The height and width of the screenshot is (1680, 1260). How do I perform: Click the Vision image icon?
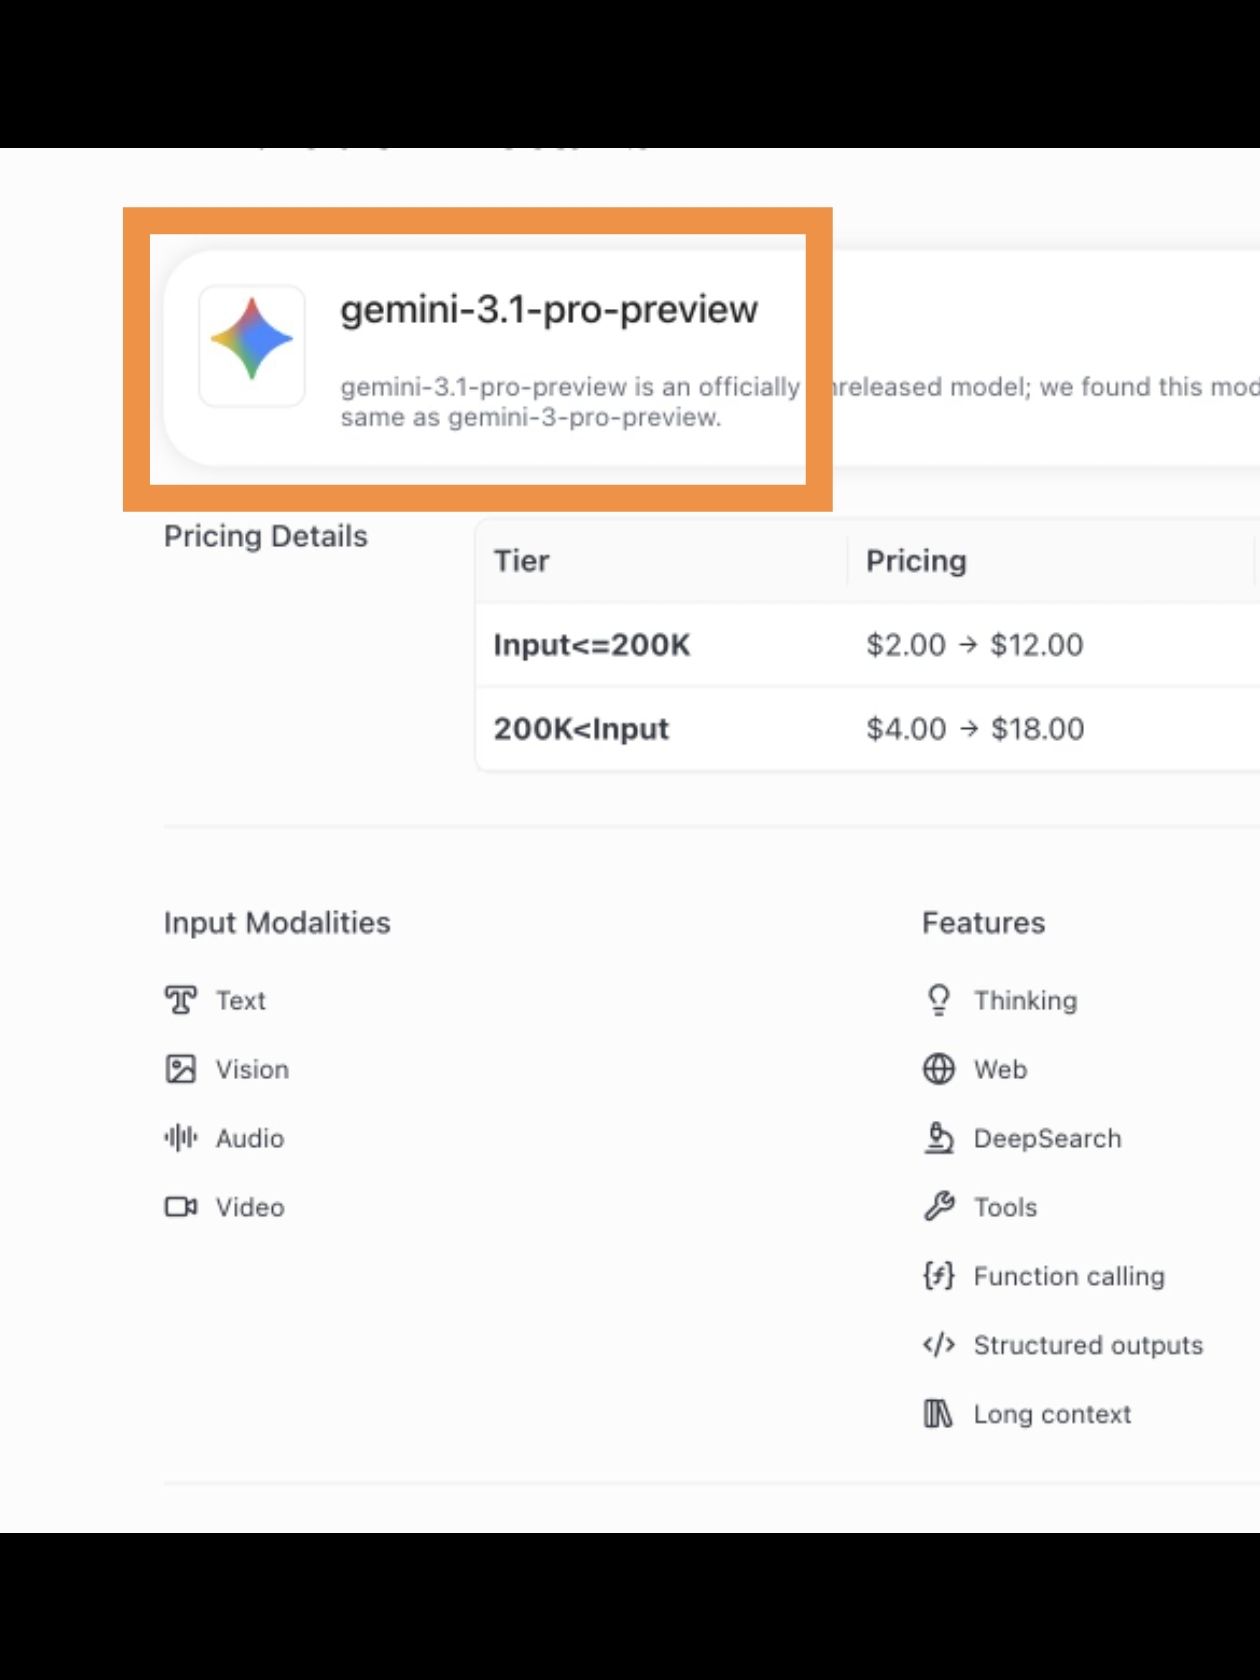click(181, 1069)
